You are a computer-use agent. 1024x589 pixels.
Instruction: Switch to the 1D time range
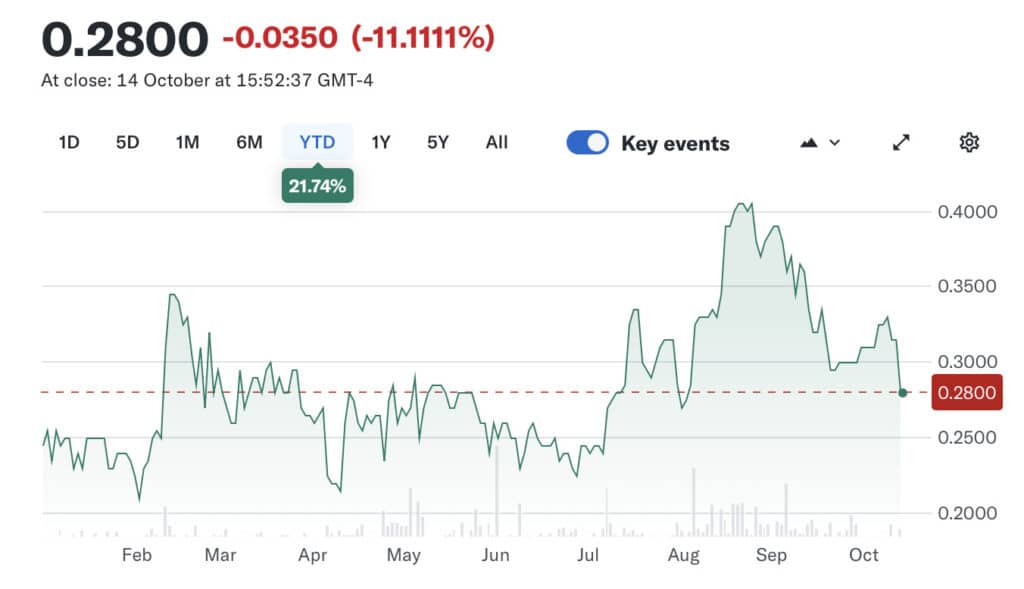point(68,142)
